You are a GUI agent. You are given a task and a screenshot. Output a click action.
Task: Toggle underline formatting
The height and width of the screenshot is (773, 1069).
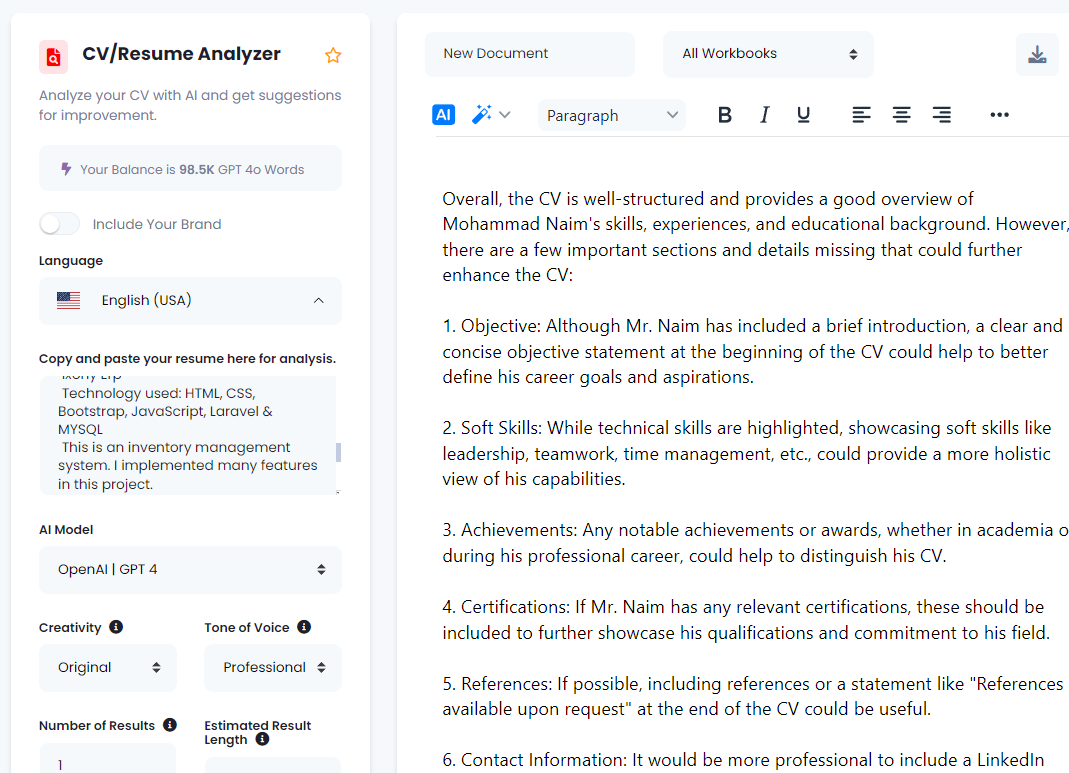[x=803, y=115]
